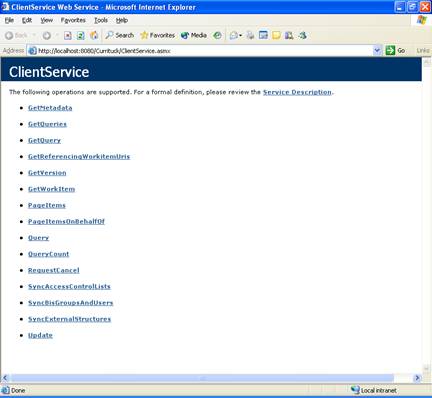Open the Update operation link
Screen dimensions: 432x398
[x=40, y=335]
